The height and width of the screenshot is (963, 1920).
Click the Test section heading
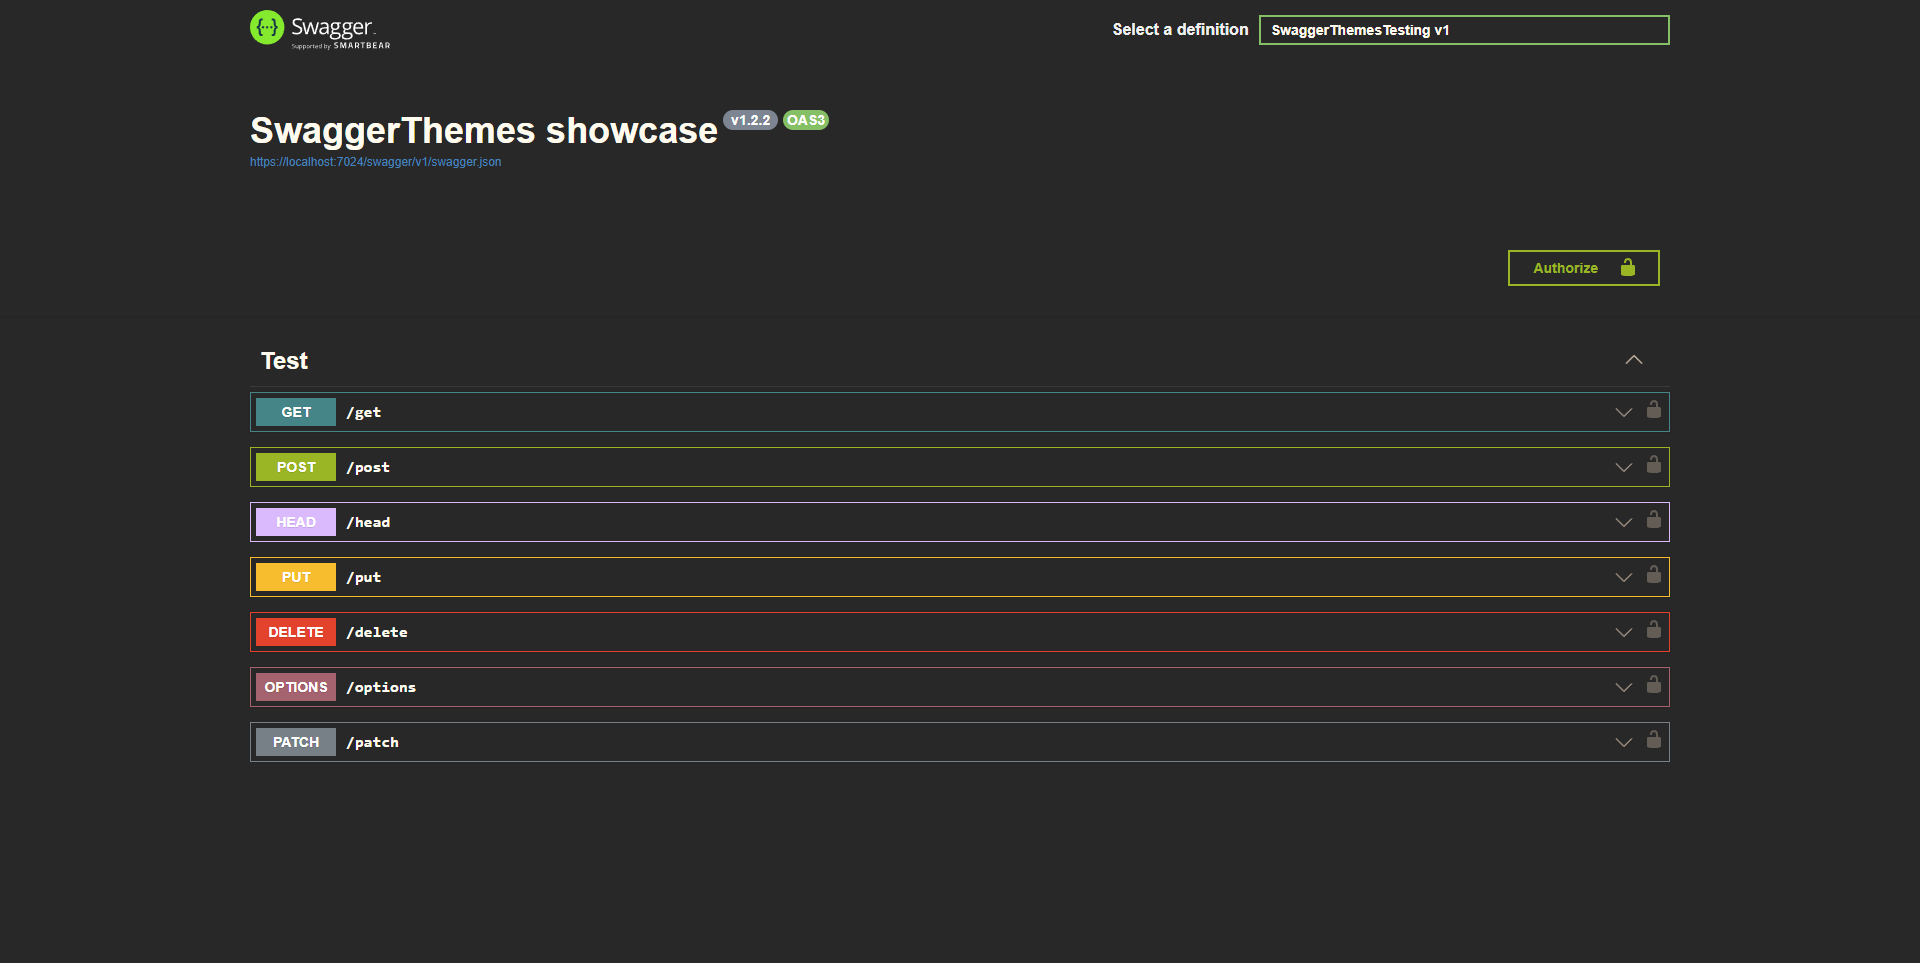[284, 361]
